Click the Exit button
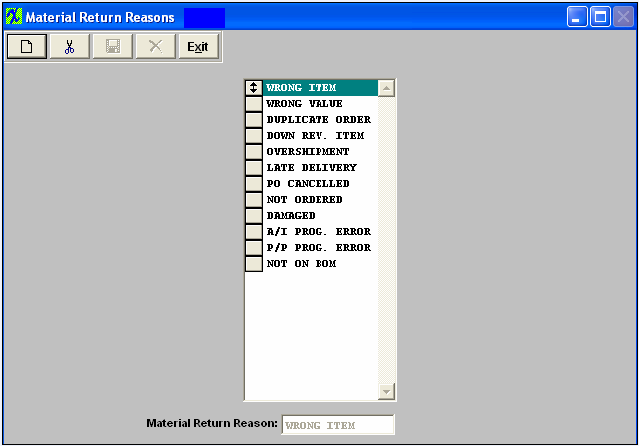 coord(198,46)
